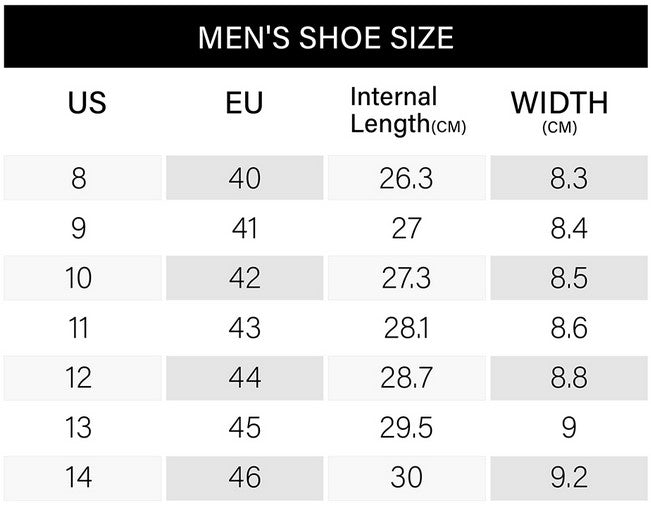Select the US column header
This screenshot has width=651, height=508.
click(x=87, y=102)
